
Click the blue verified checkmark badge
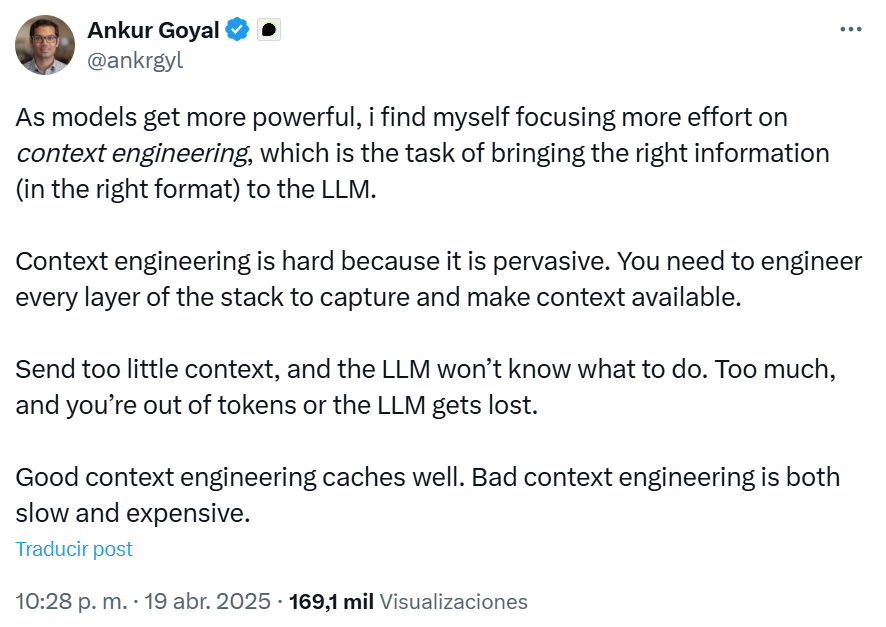pos(237,30)
